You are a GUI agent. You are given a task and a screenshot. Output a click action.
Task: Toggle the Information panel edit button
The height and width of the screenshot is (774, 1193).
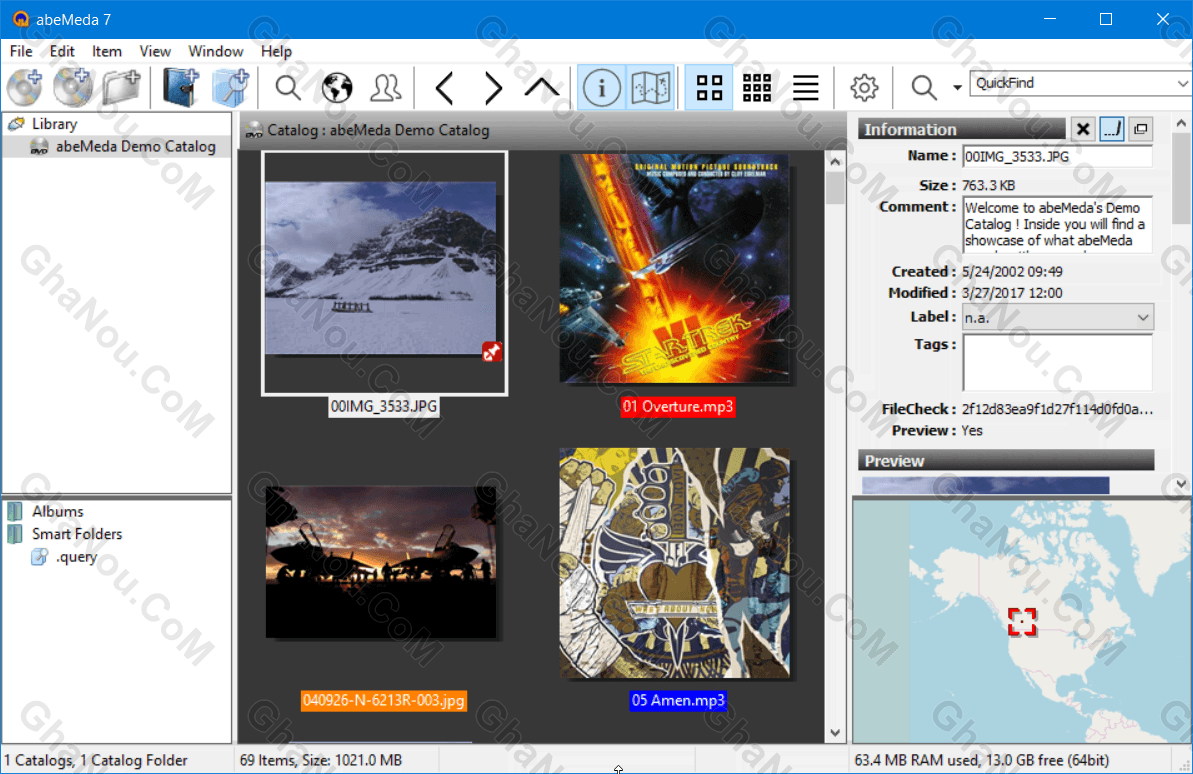(1112, 129)
